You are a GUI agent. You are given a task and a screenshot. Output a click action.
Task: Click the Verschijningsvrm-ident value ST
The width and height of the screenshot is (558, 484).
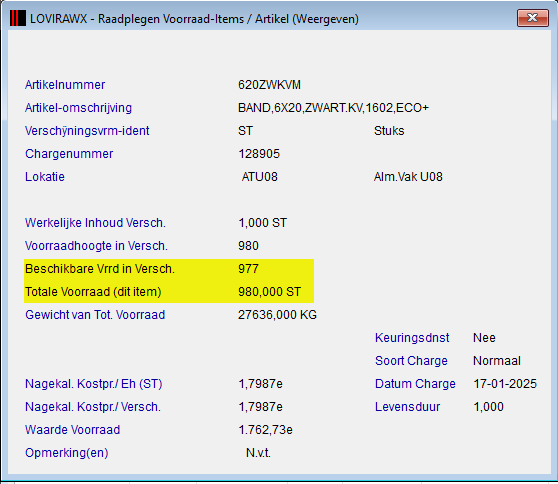click(x=245, y=131)
